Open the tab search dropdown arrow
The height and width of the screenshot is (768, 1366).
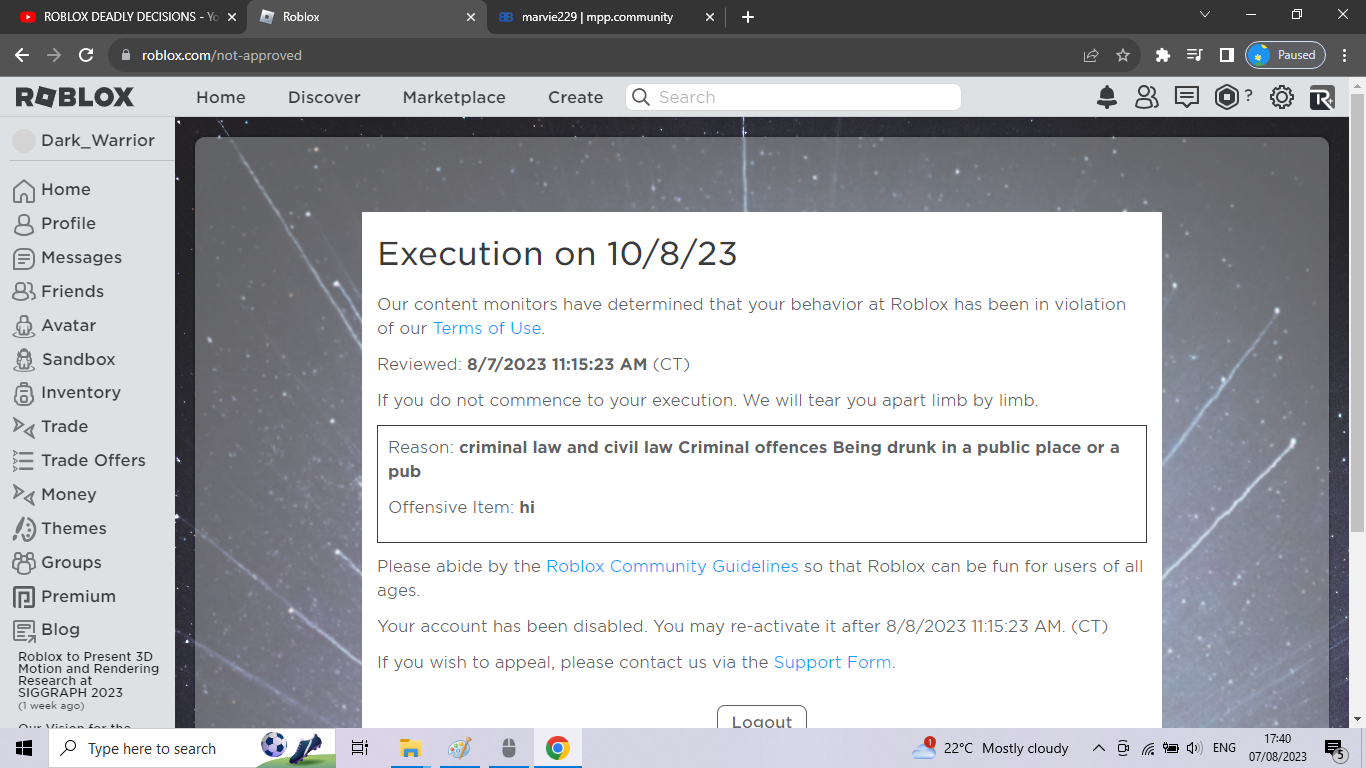(1205, 15)
